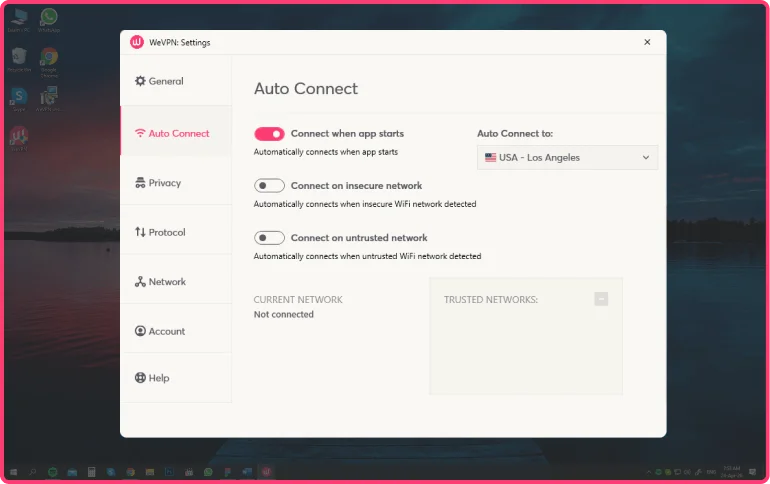The height and width of the screenshot is (484, 770).
Task: Click the Skype desktop shortcut
Action: (x=19, y=99)
